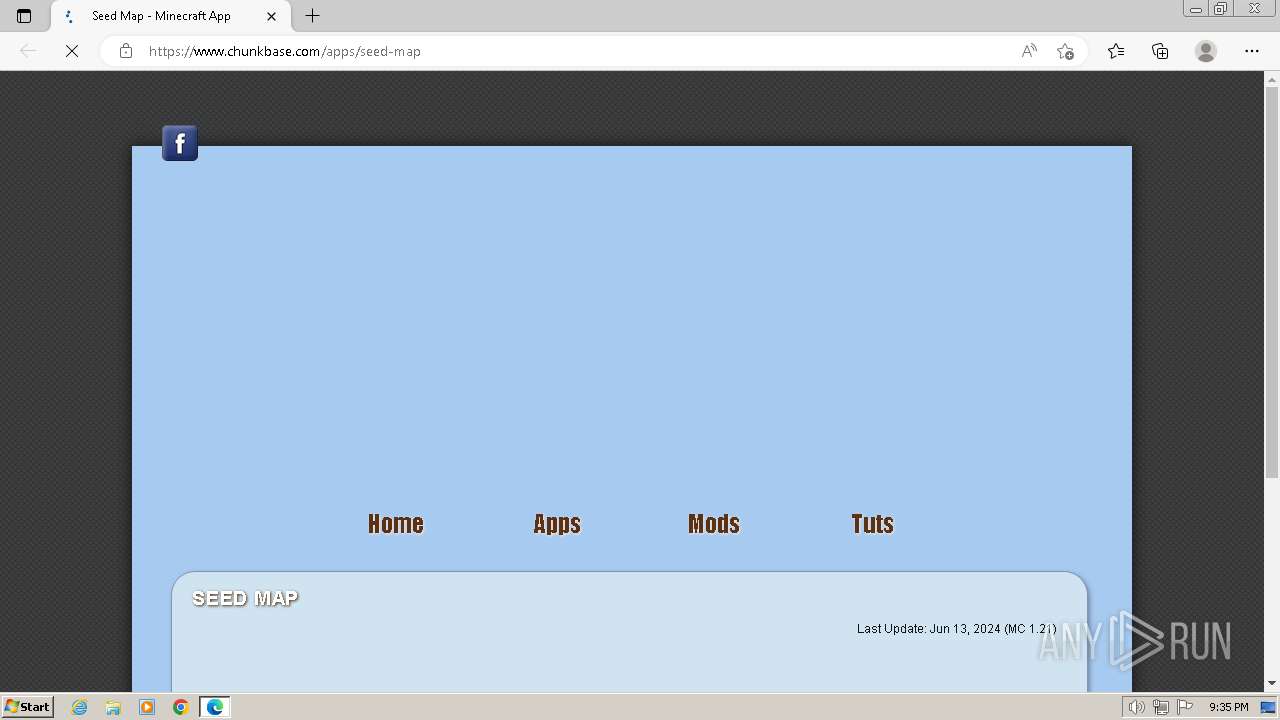Open the Windows Start menu
Screen dimensions: 1280x720
click(x=28, y=706)
